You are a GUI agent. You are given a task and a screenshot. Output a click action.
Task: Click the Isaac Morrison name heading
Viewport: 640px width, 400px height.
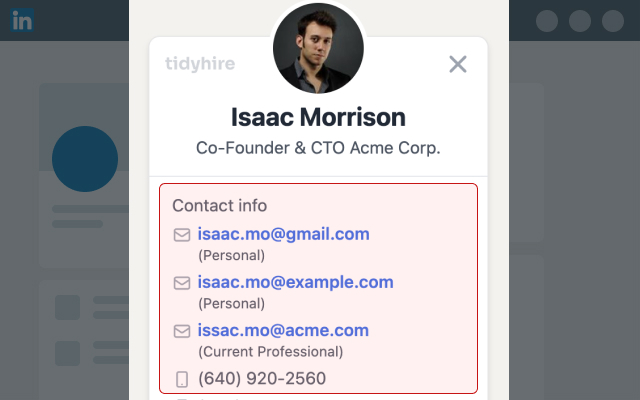(318, 117)
